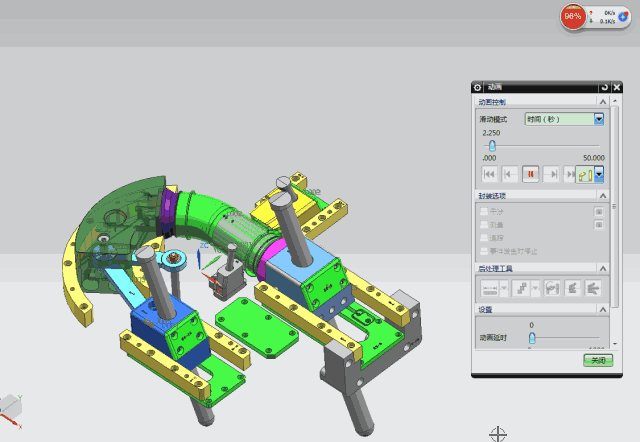Click the playback mode icon button
This screenshot has height=442, width=640.
coord(585,174)
